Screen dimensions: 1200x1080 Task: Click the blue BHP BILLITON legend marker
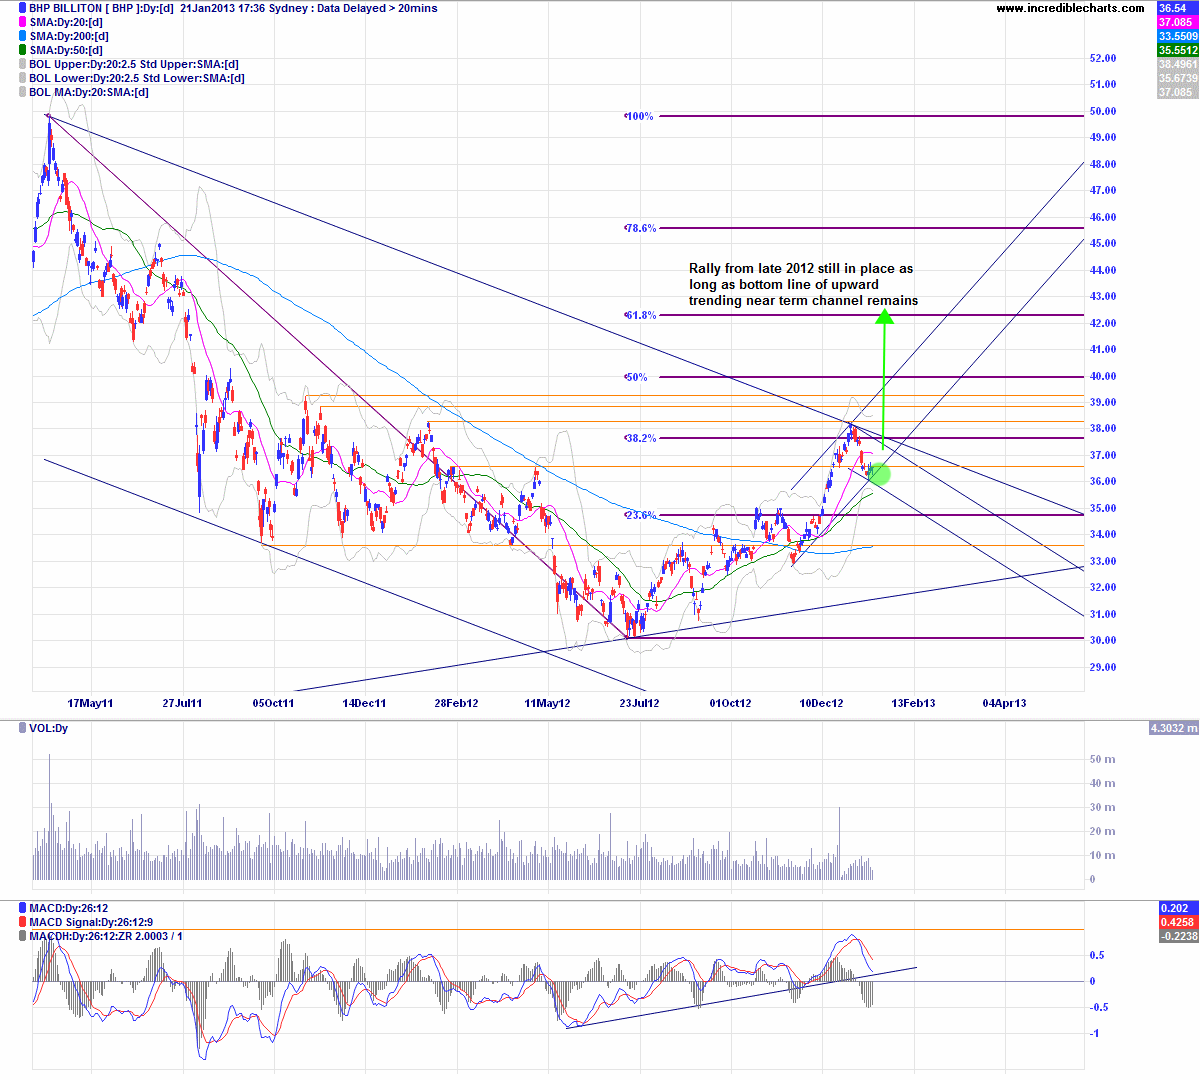22,8
